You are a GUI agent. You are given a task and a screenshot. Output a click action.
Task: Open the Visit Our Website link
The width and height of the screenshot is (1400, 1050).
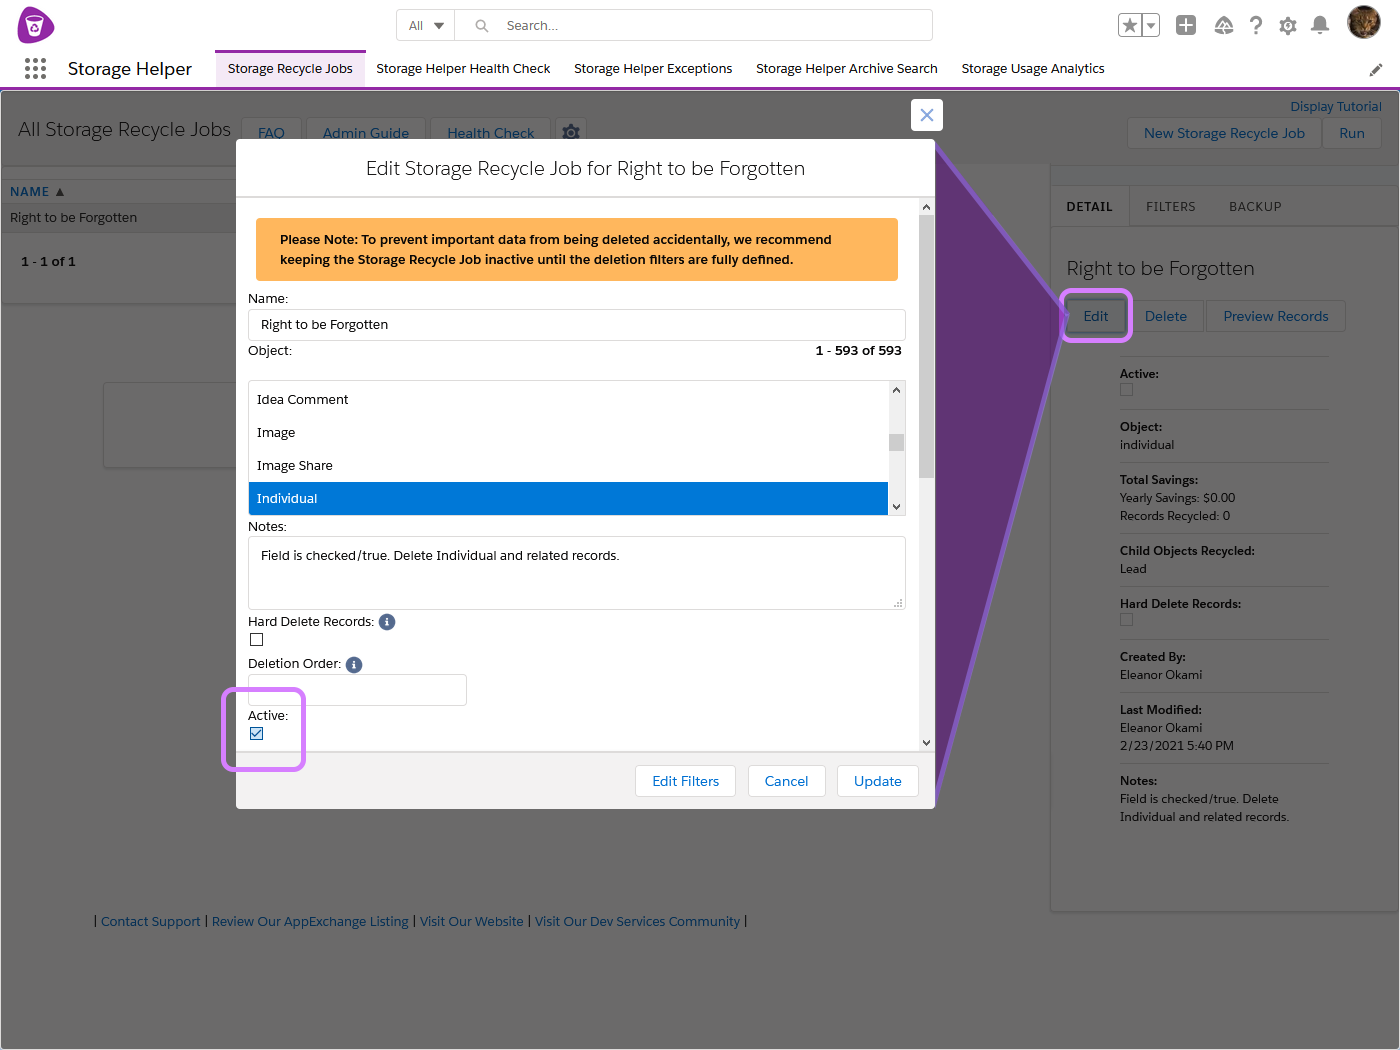click(x=472, y=922)
